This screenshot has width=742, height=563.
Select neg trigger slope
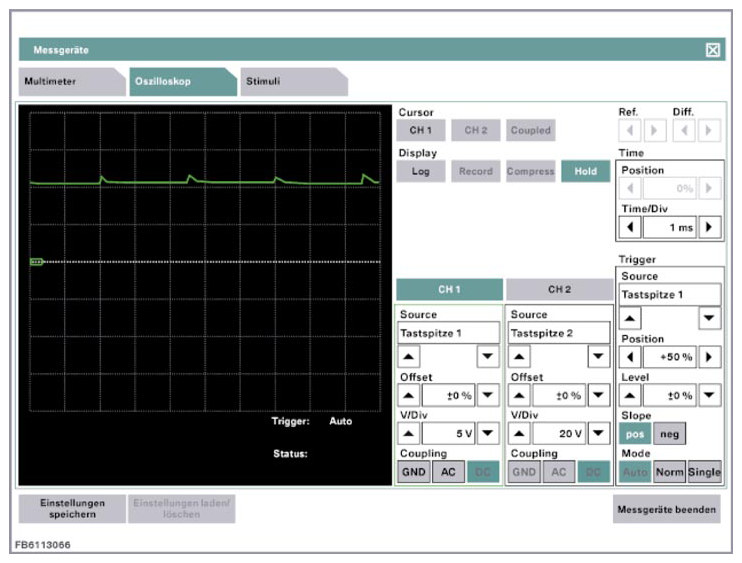[x=669, y=434]
